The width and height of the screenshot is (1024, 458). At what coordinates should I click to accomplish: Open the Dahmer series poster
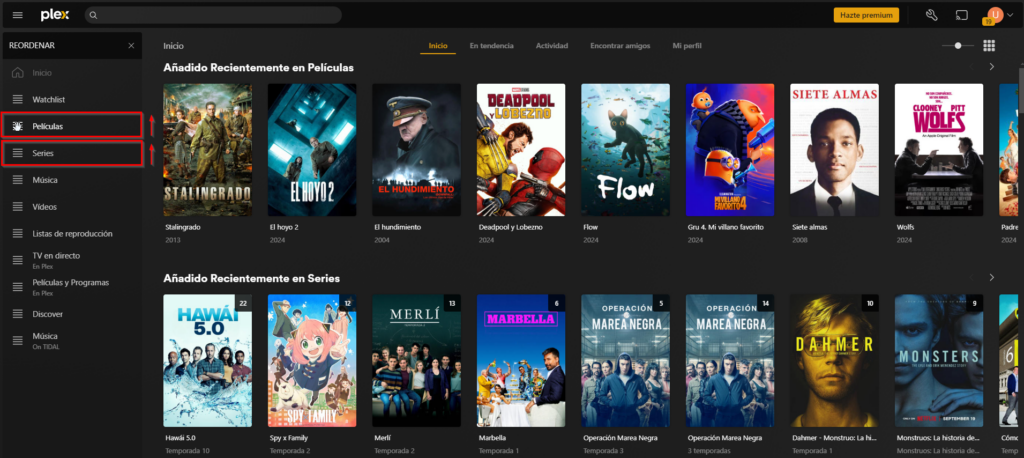pos(835,361)
